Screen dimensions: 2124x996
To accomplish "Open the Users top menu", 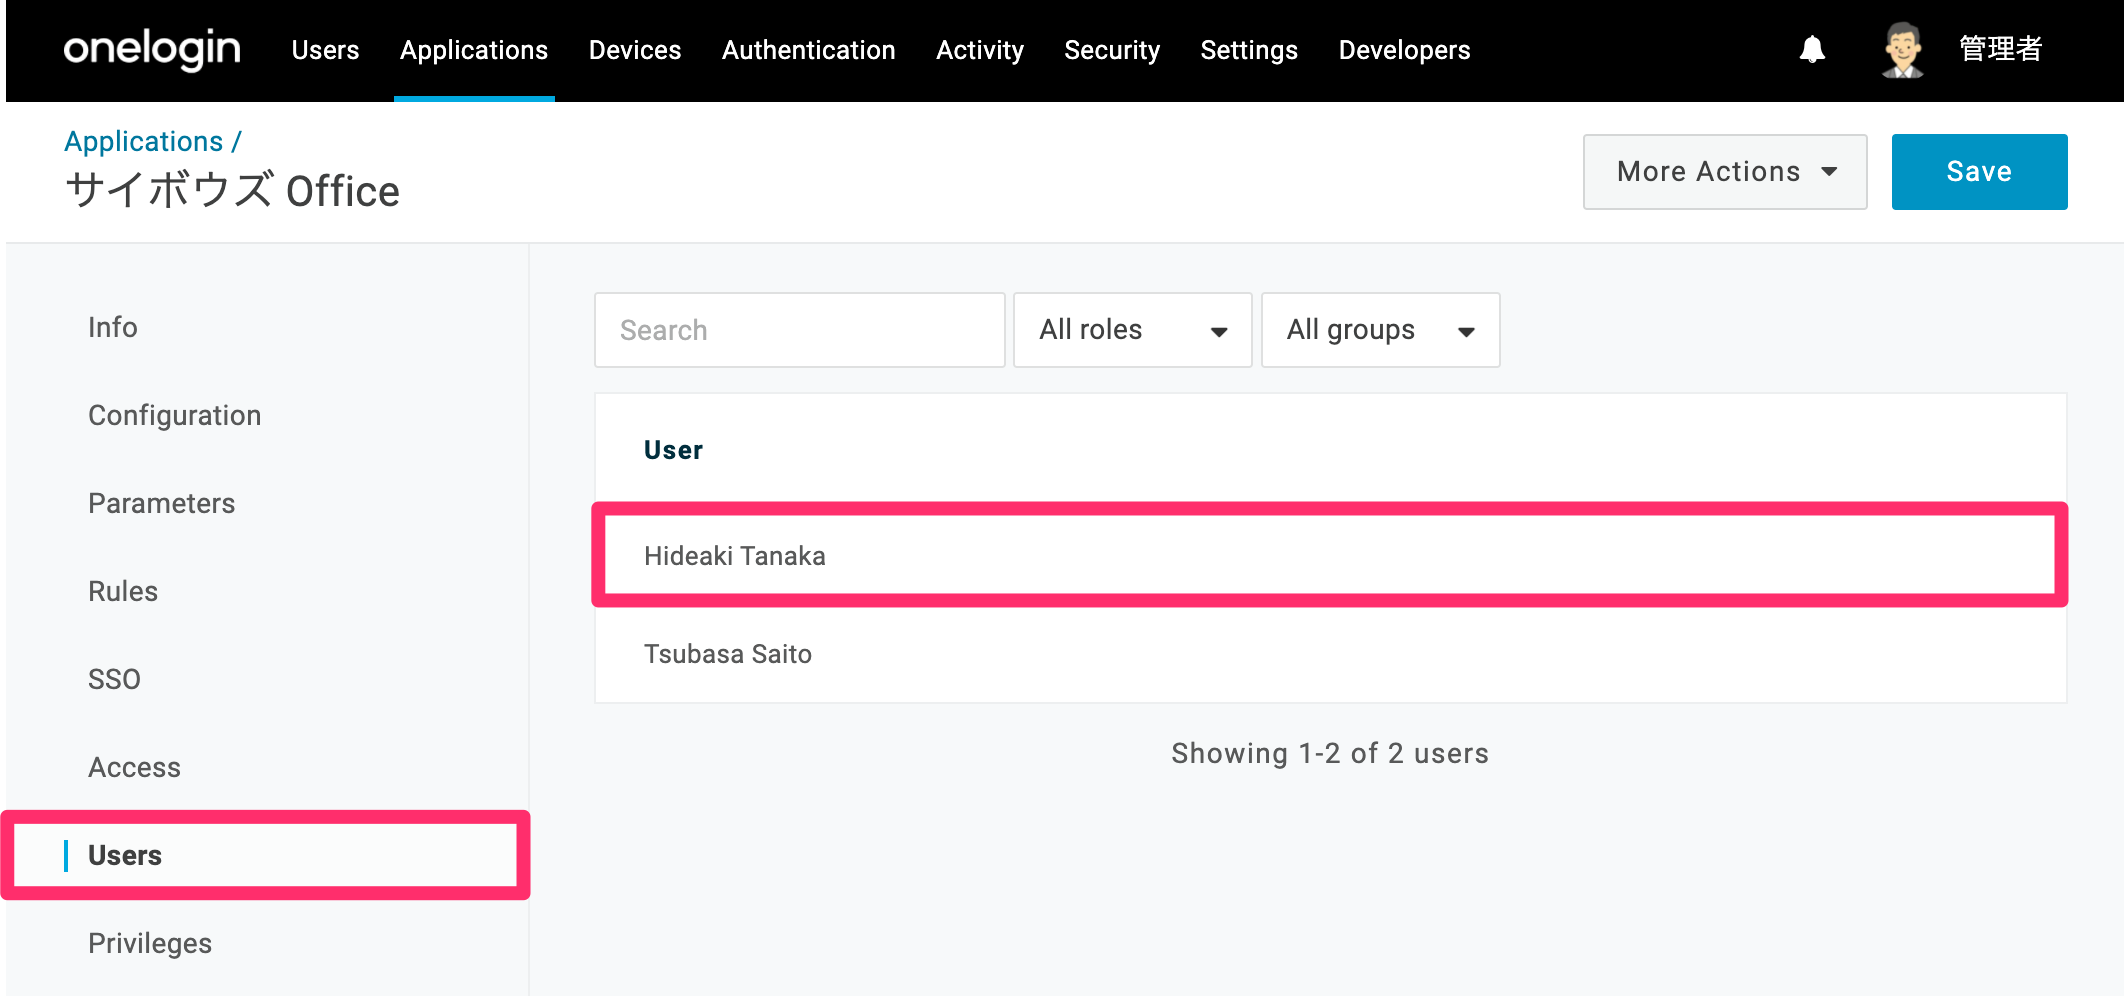I will click(x=325, y=50).
